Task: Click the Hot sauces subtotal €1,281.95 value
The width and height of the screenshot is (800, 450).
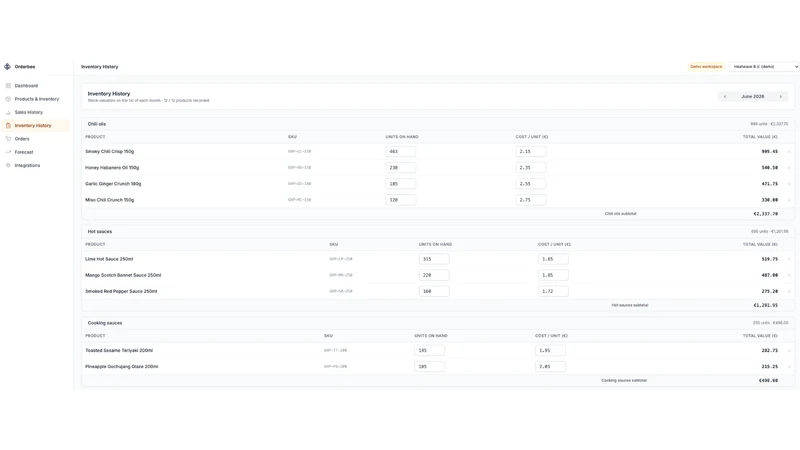Action: click(765, 305)
